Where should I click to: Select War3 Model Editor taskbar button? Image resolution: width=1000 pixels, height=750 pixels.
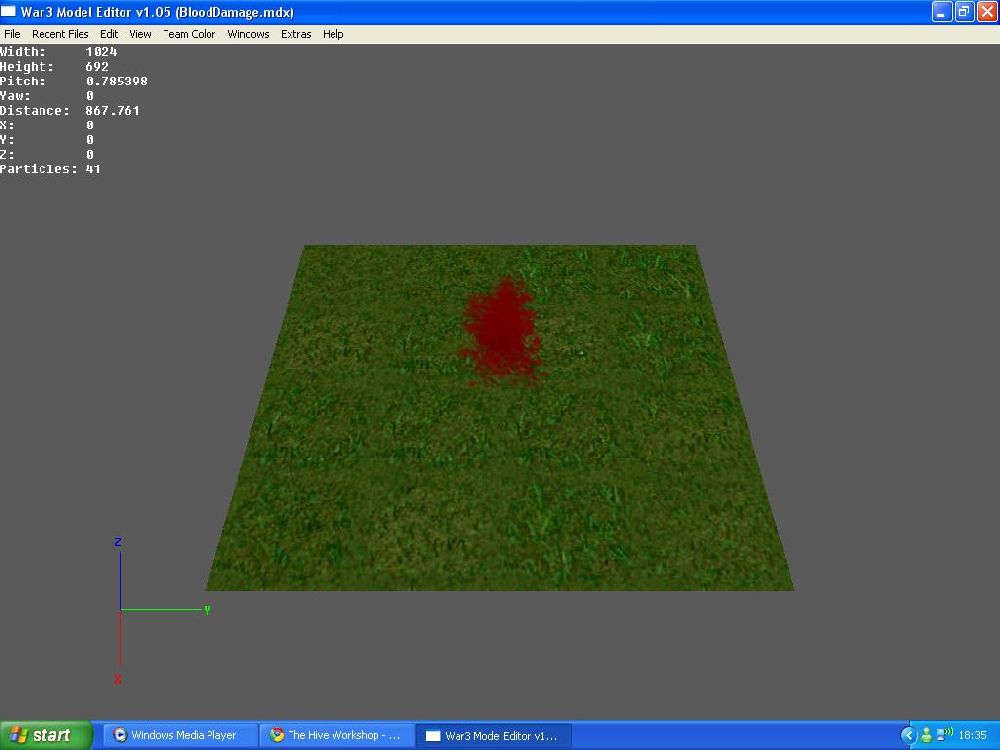494,735
